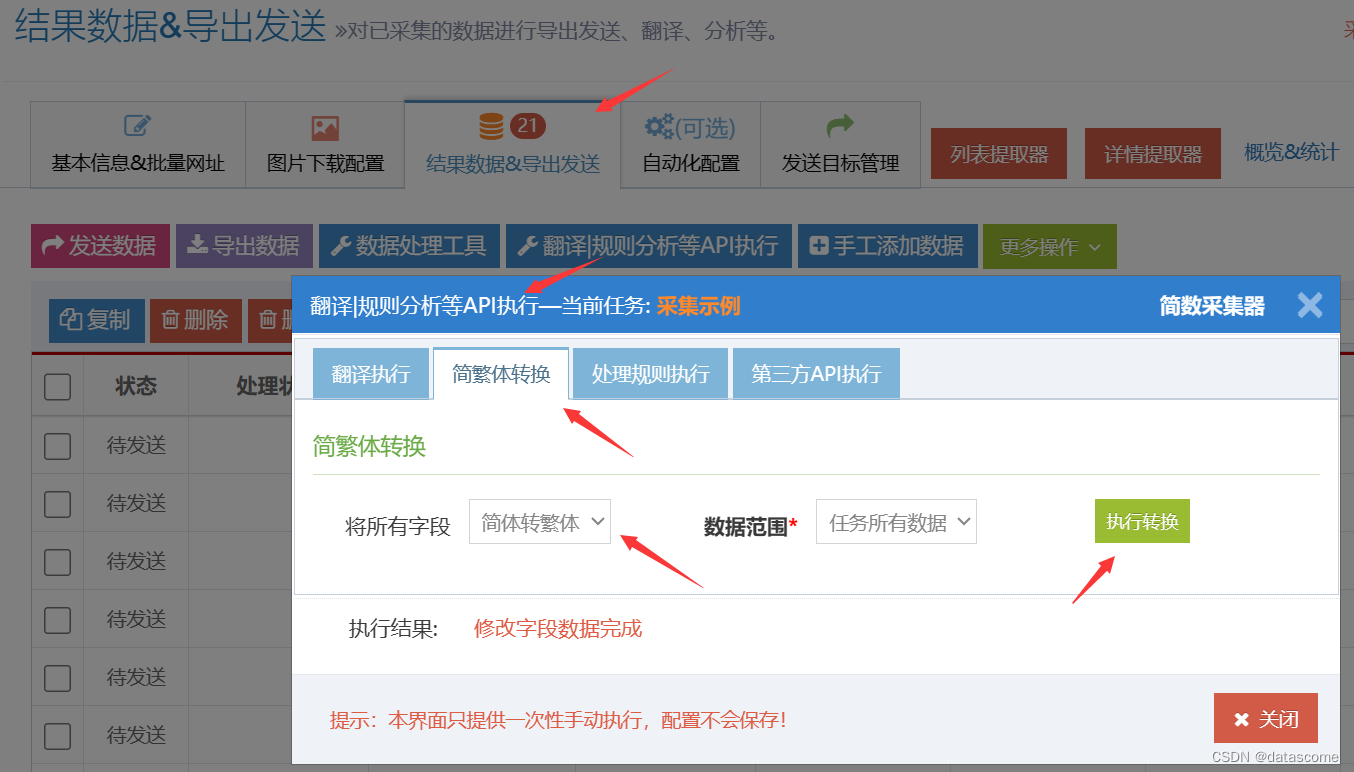Screen dimensions: 1354x772
Task: Switch to the 自动化配置 tab
Action: [x=690, y=145]
